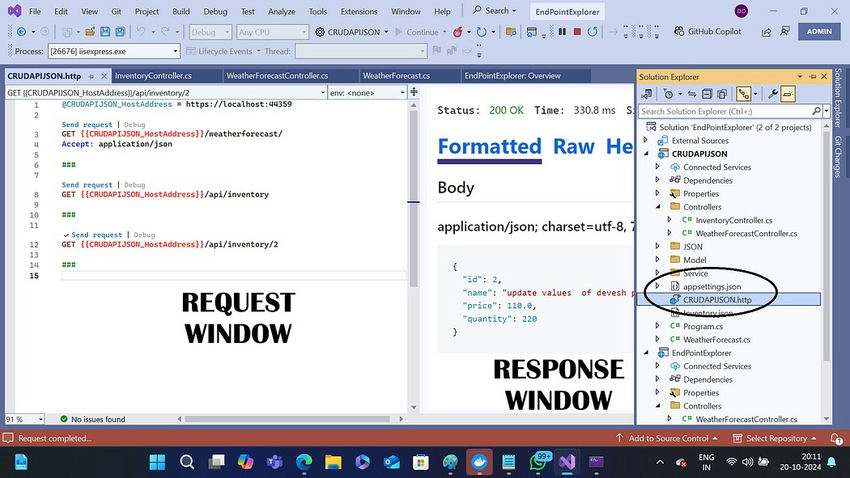Close the CRUDAPIJSON.http tab
This screenshot has width=850, height=478.
pos(104,76)
